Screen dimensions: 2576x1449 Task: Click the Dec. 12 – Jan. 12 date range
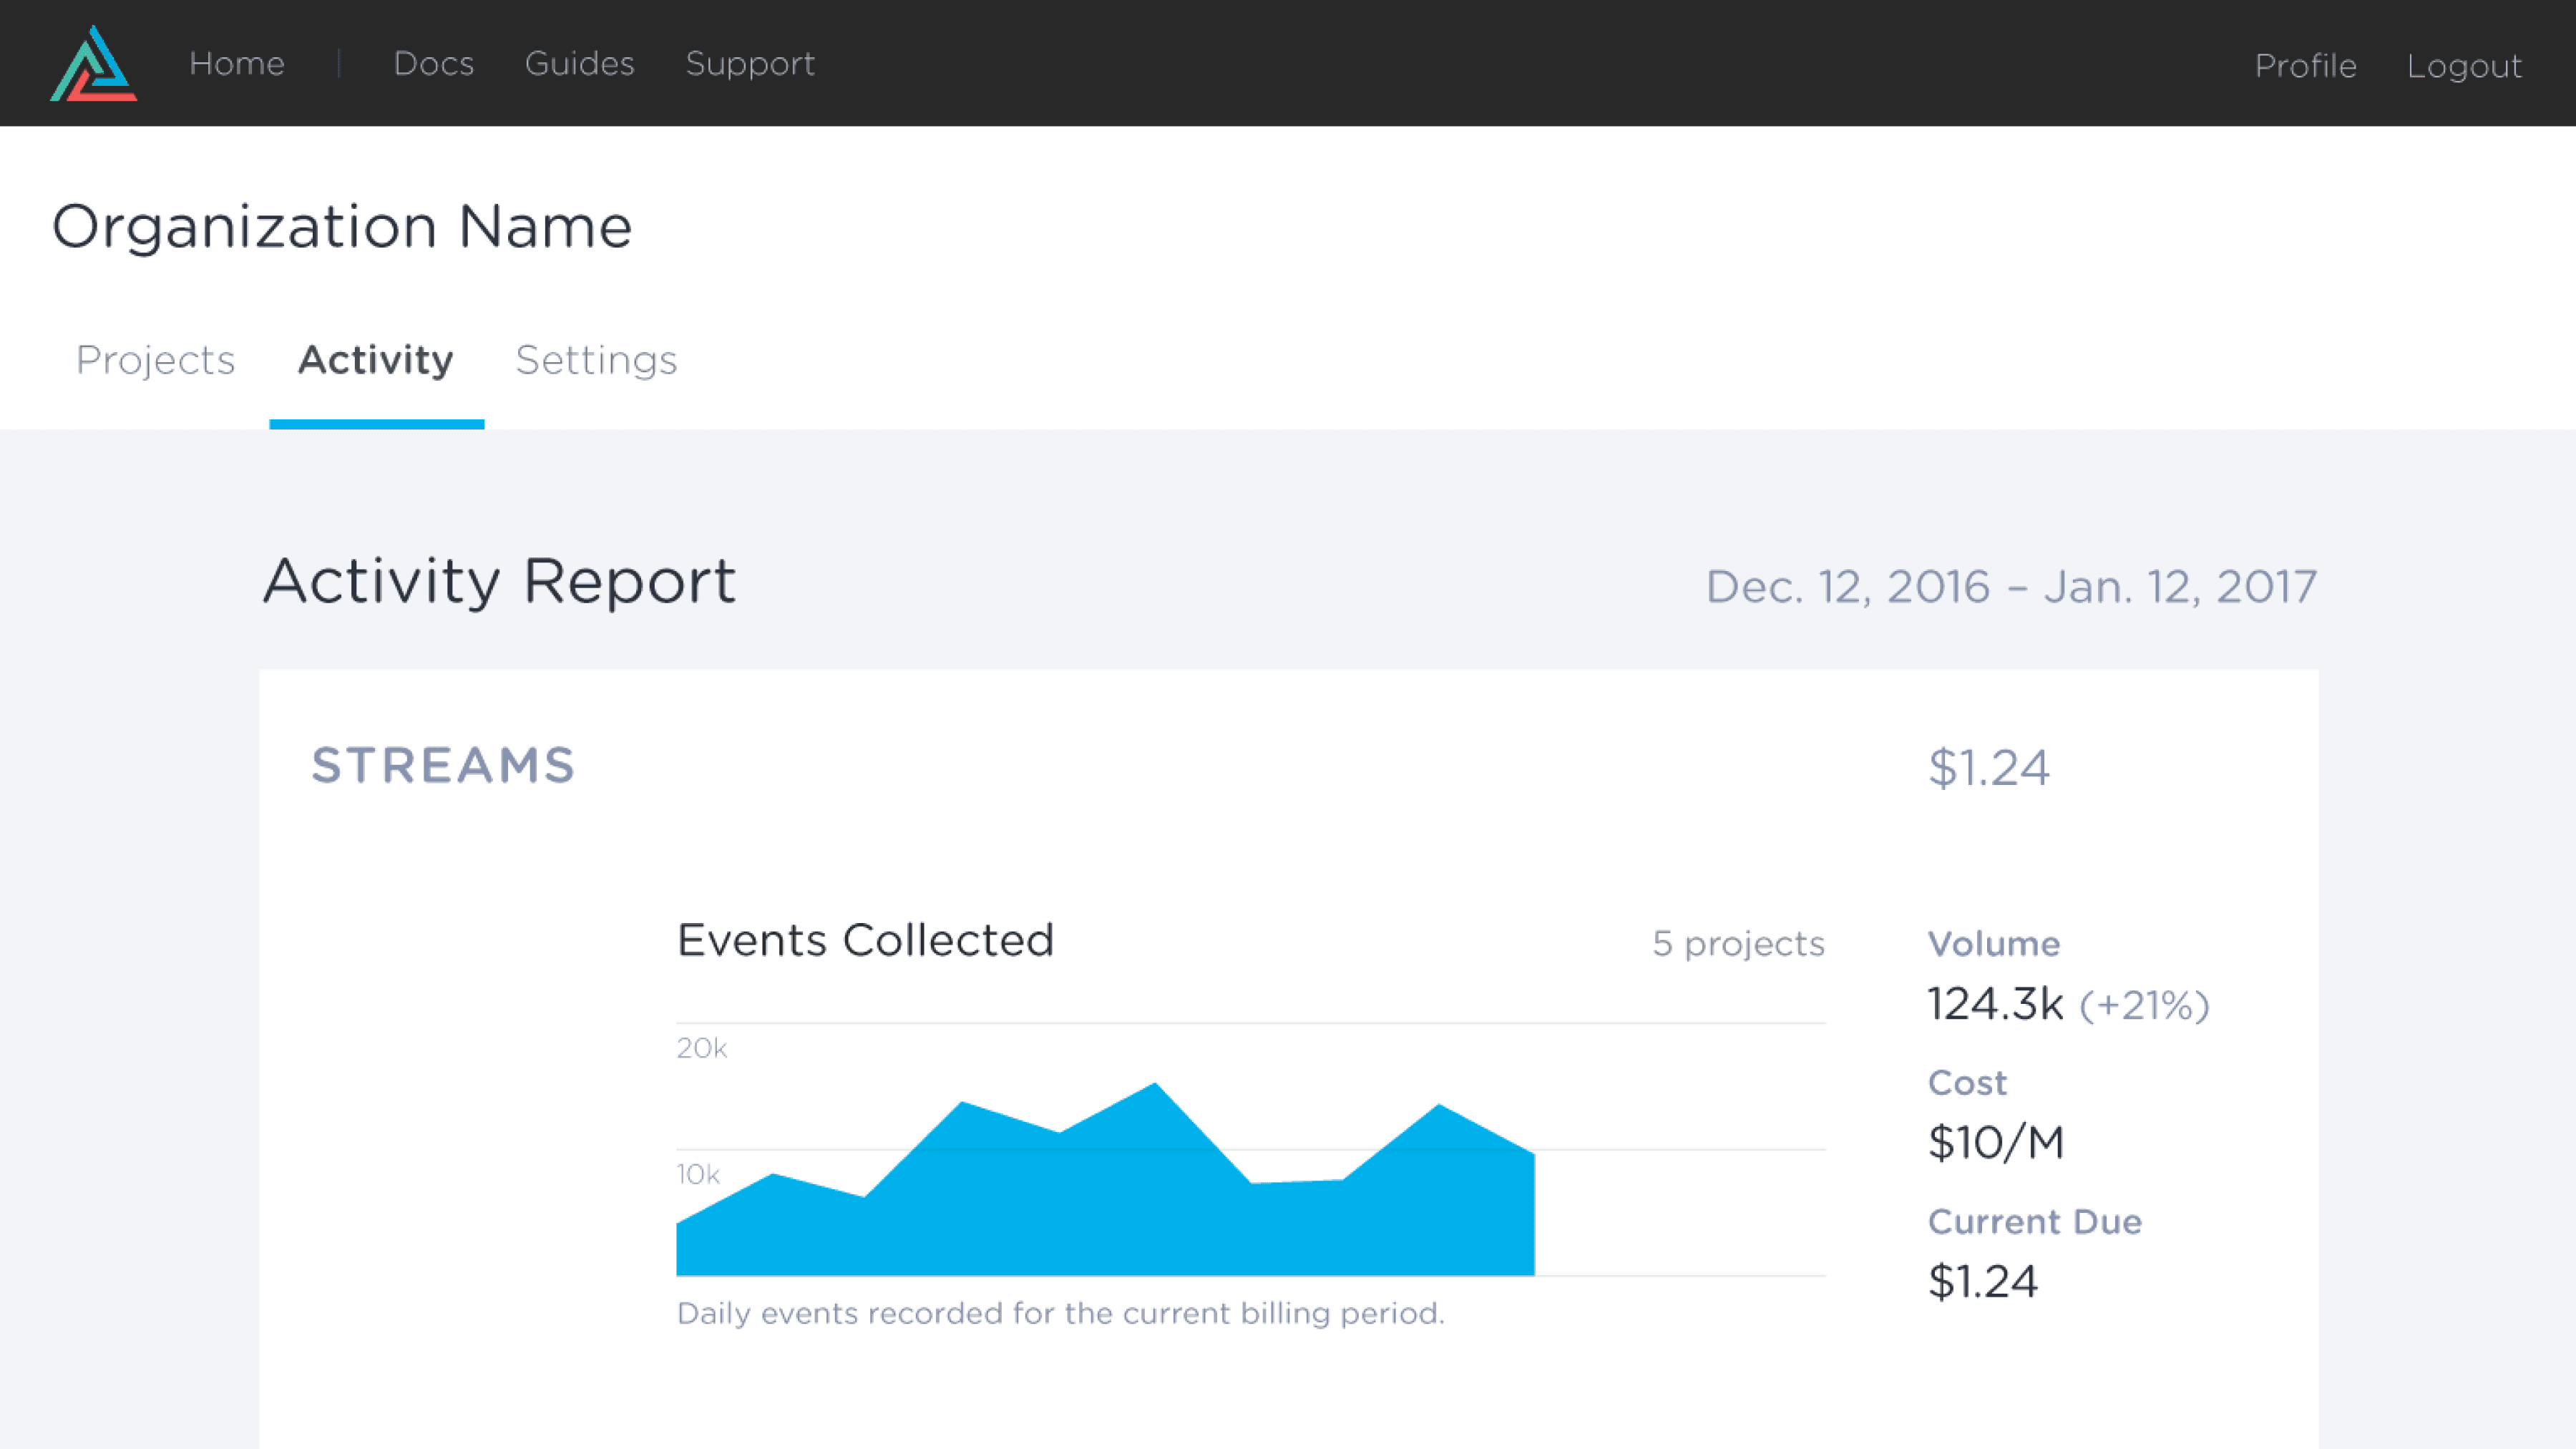[x=2010, y=586]
